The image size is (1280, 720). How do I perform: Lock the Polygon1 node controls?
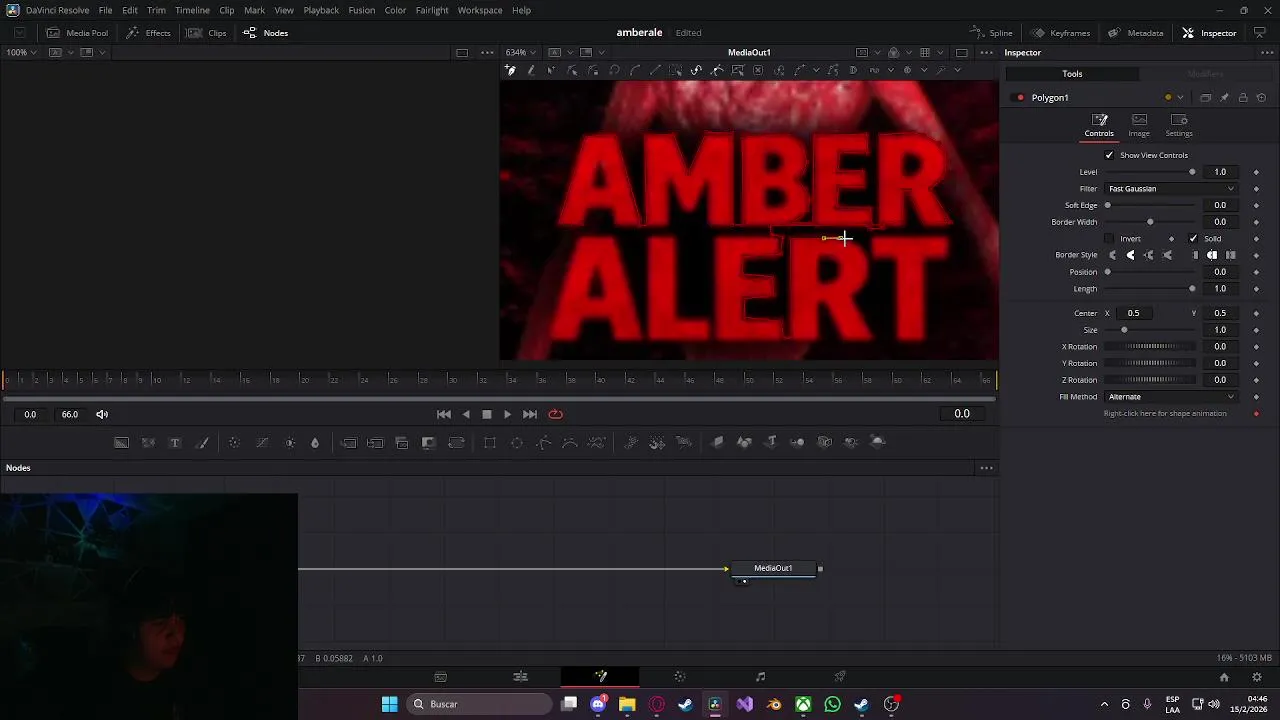1243,98
